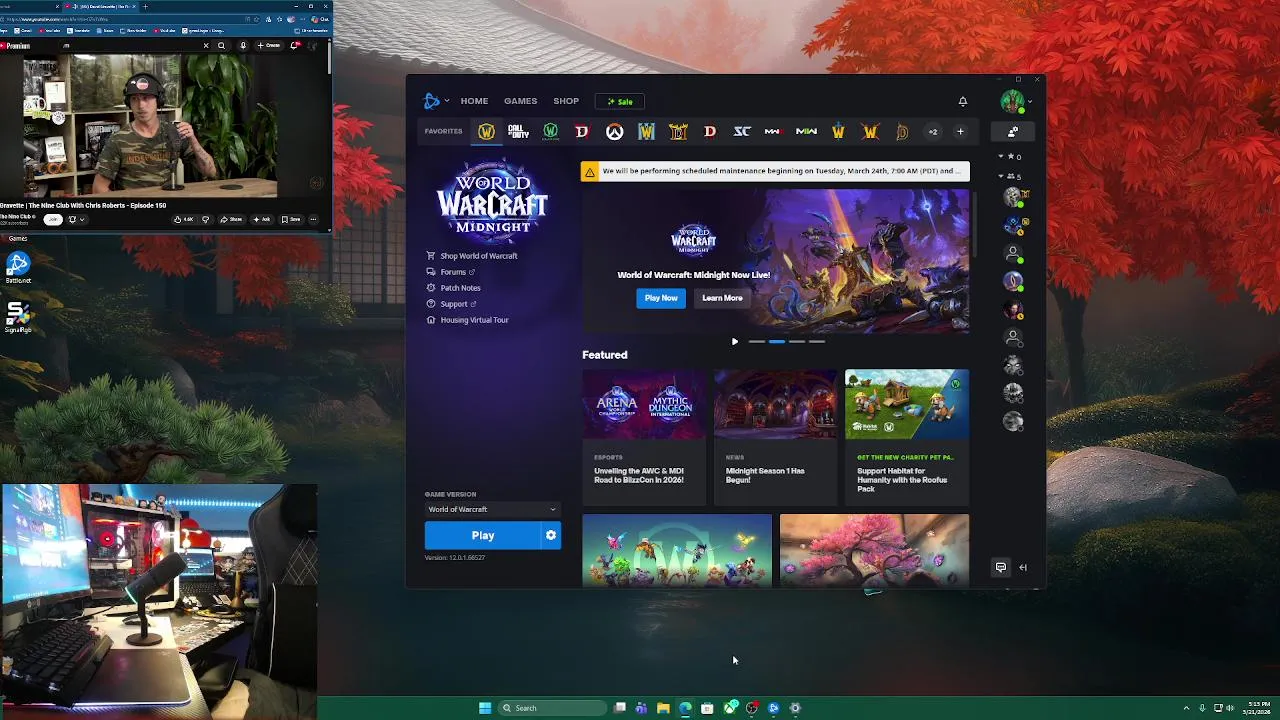Open Habitat for Humanity Roofus Pack card
This screenshot has width=1280, height=720.
pyautogui.click(x=906, y=437)
